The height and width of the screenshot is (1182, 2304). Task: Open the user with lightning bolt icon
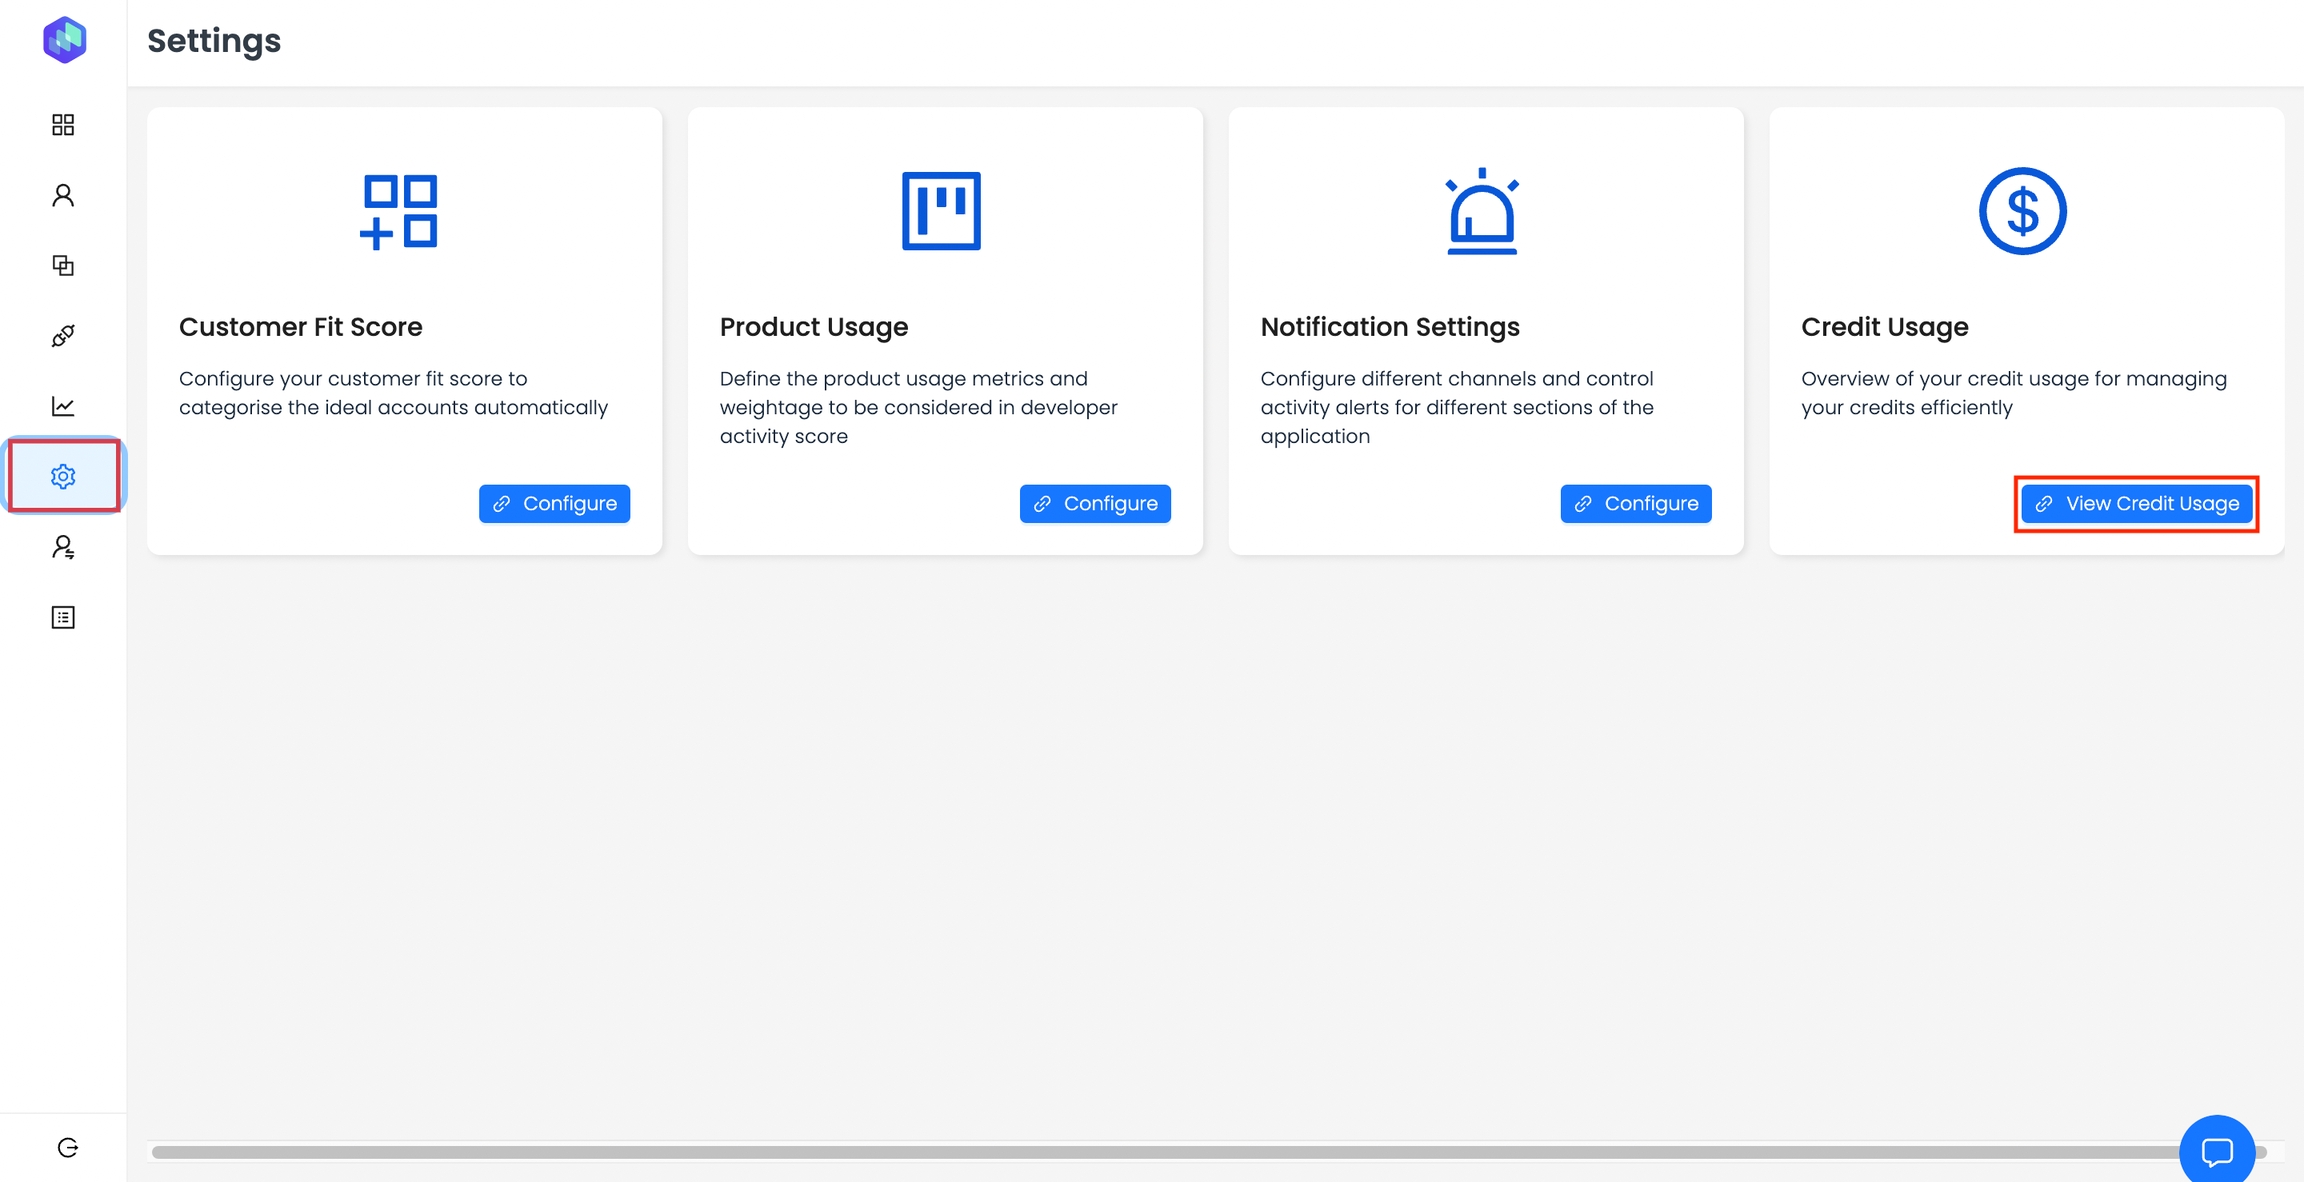pyautogui.click(x=63, y=547)
